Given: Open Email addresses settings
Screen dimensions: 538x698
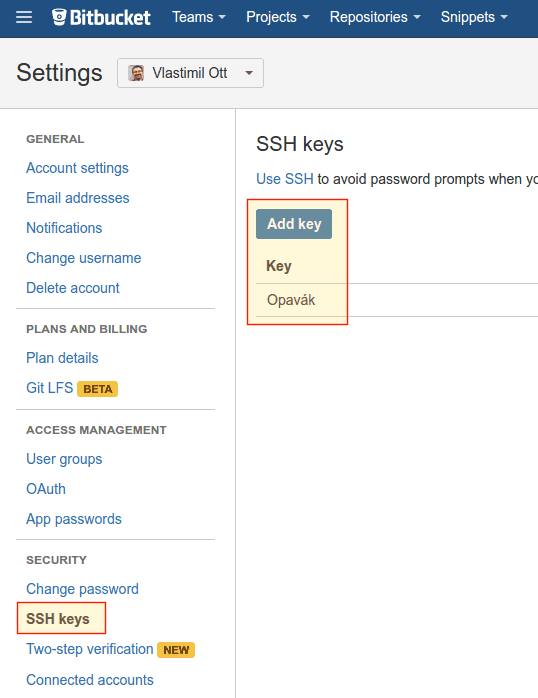Looking at the screenshot, I should pyautogui.click(x=78, y=198).
